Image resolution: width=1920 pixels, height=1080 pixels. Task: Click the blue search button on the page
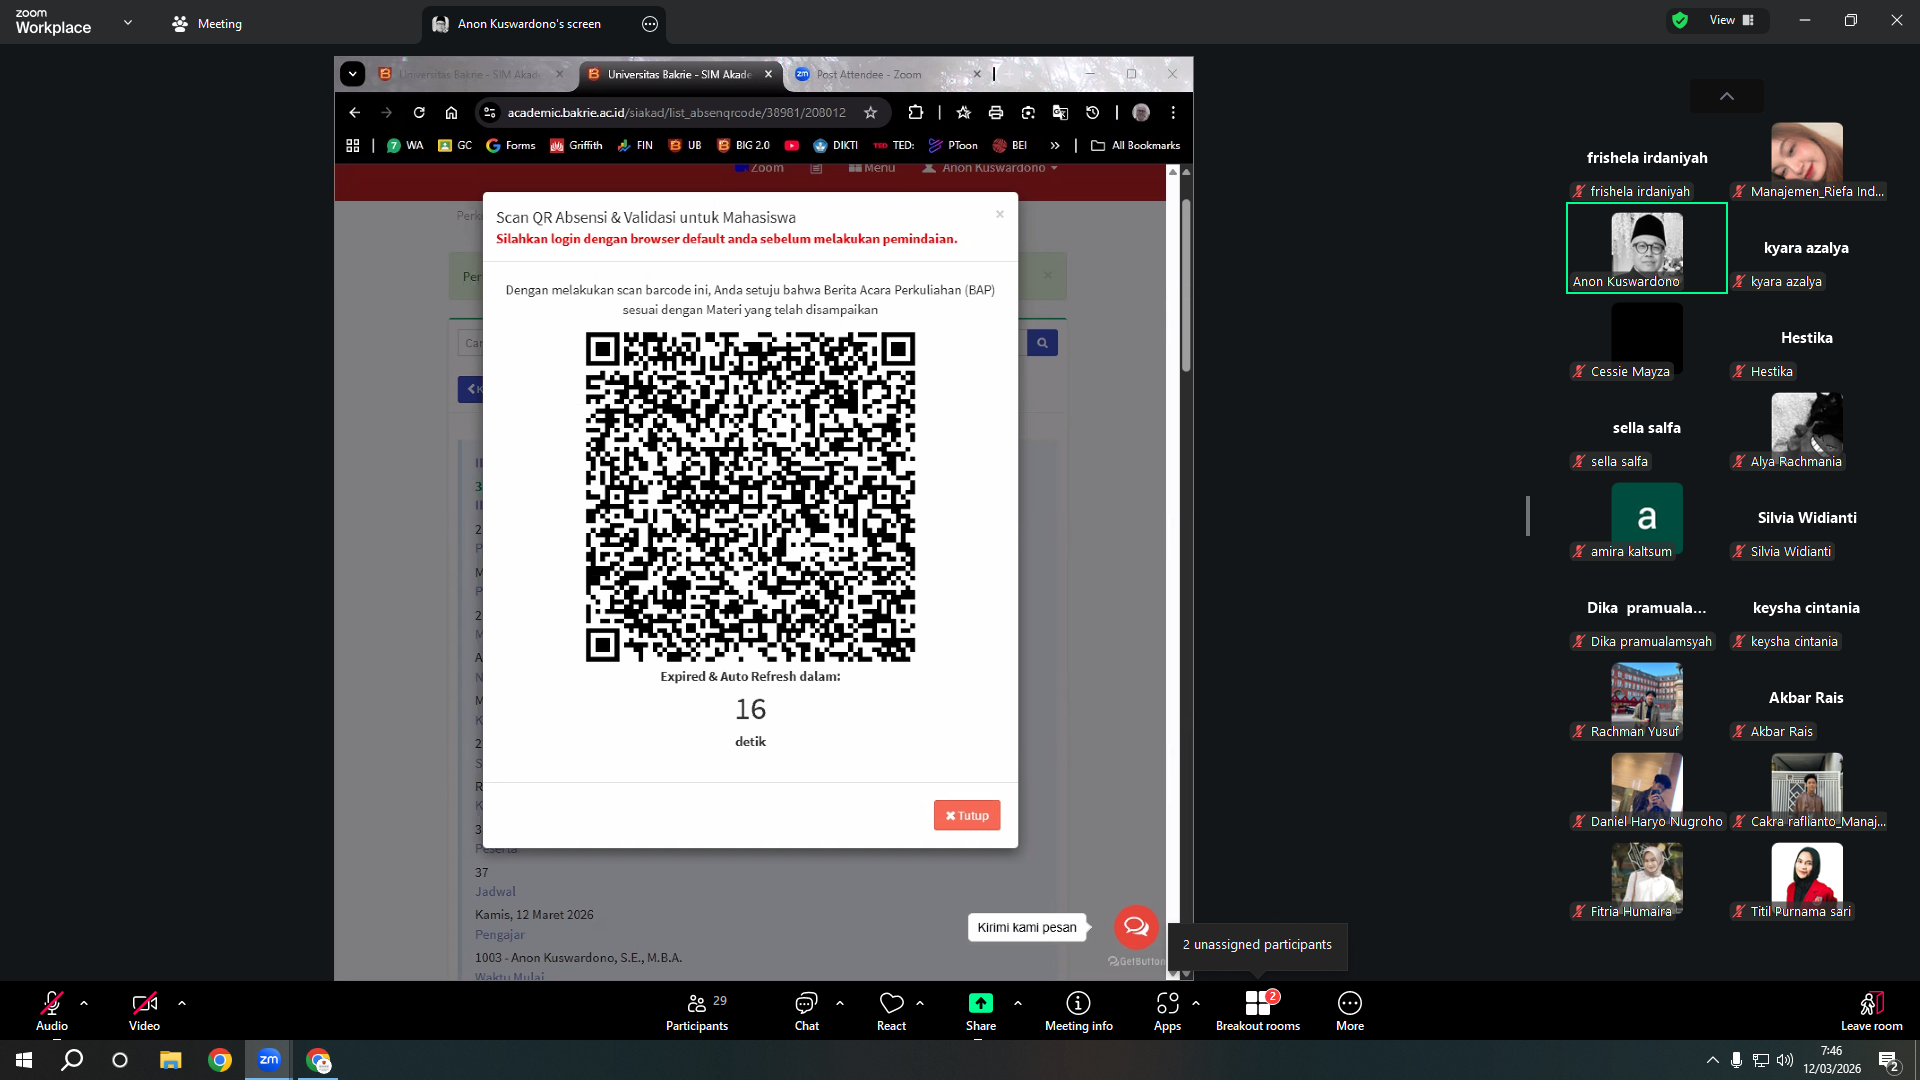1042,343
